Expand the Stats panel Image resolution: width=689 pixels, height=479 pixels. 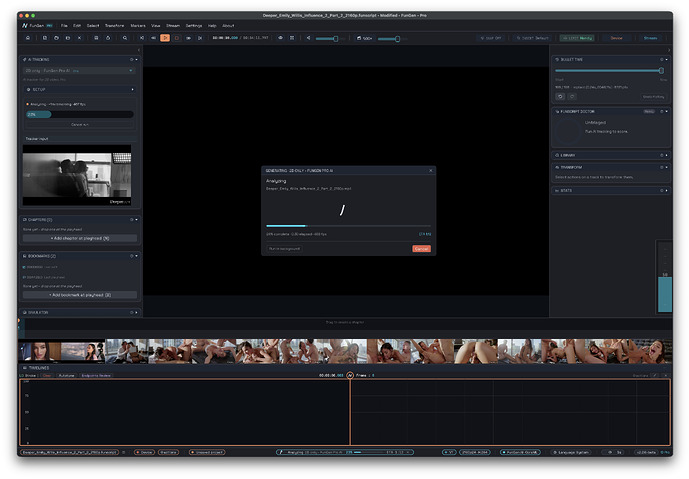pyautogui.click(x=667, y=191)
